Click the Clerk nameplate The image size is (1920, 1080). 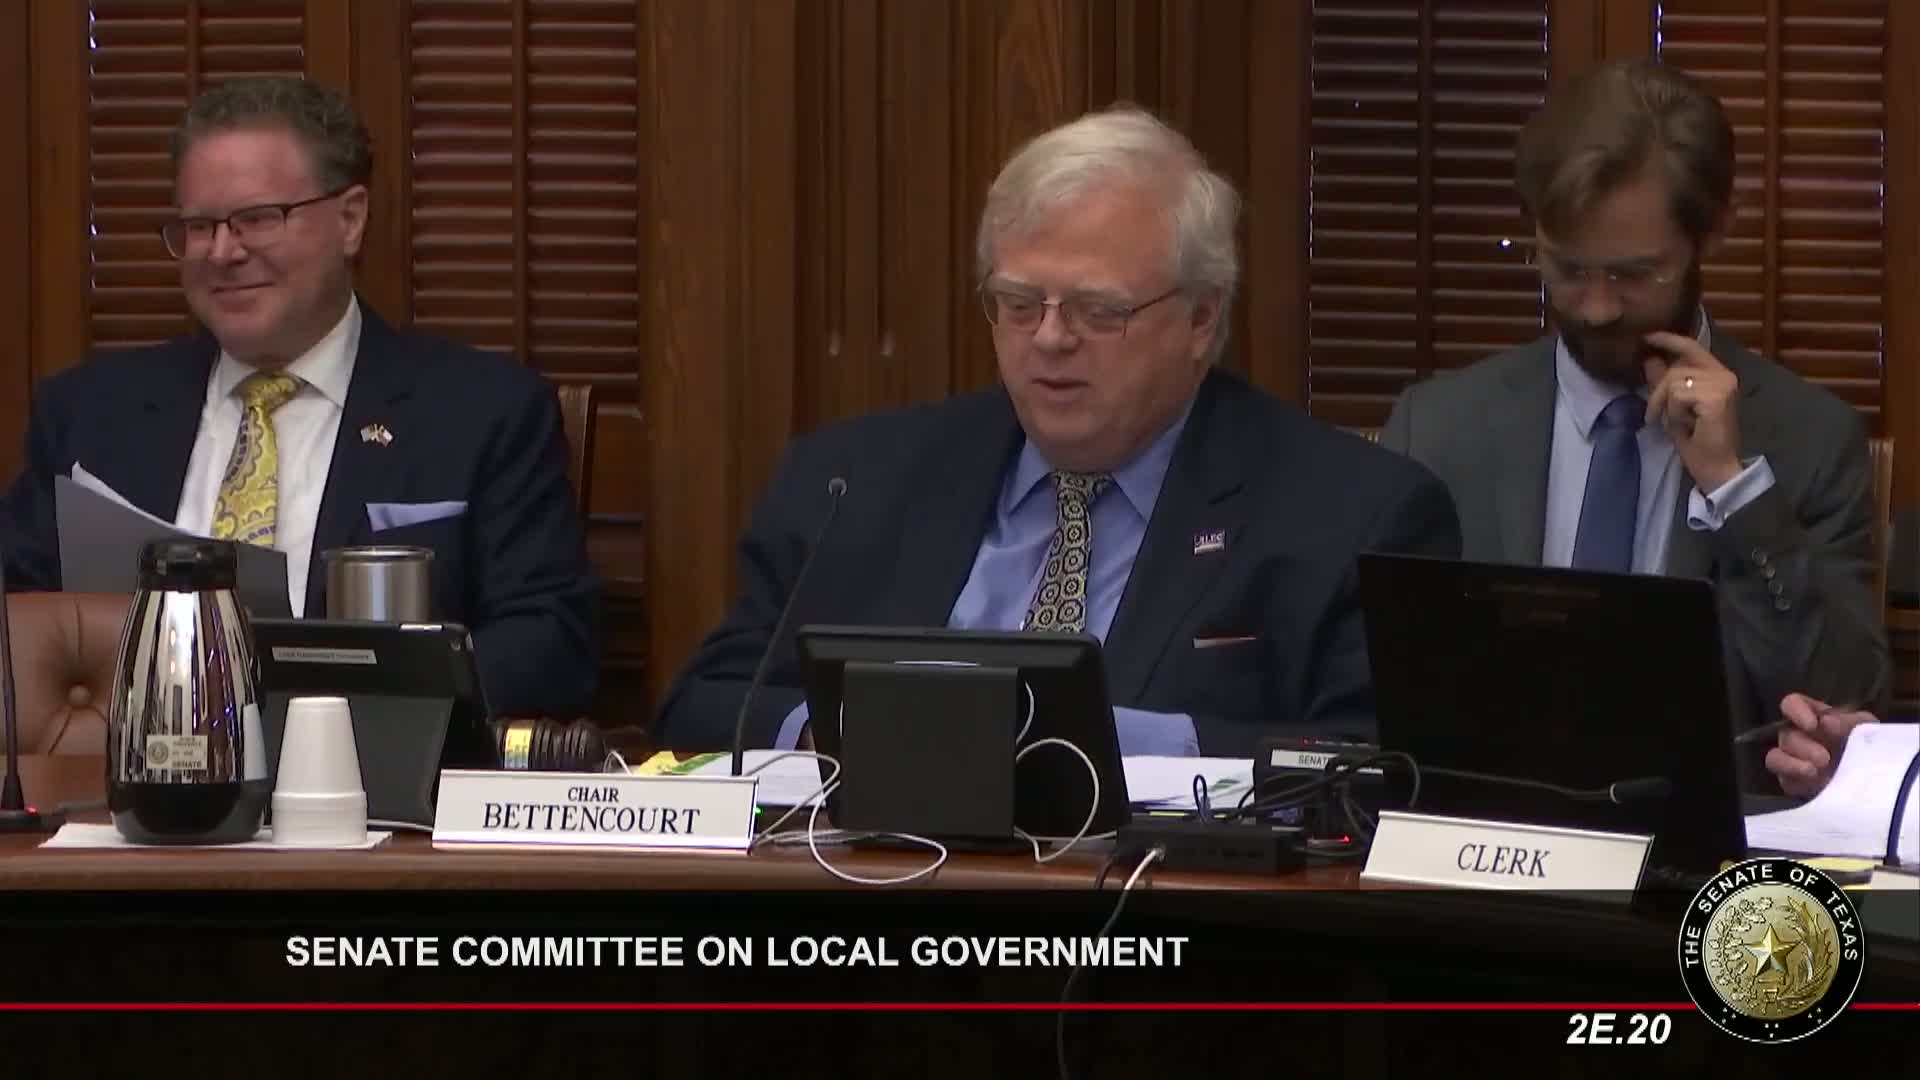pyautogui.click(x=1502, y=857)
